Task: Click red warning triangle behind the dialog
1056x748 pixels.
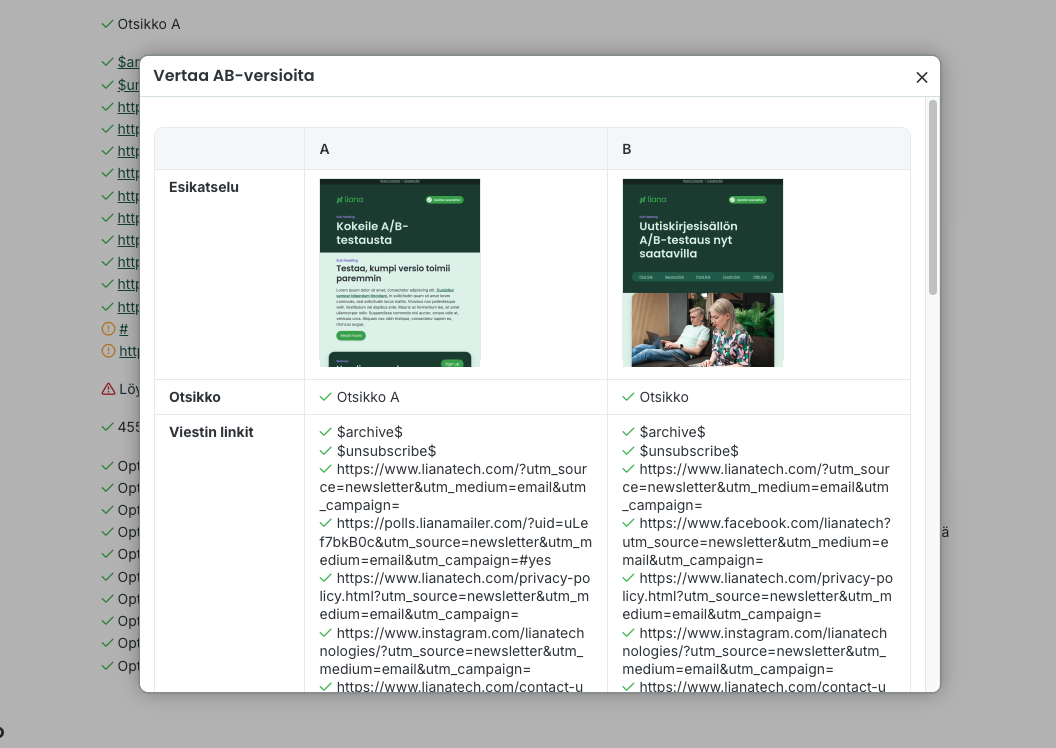Action: pos(108,389)
